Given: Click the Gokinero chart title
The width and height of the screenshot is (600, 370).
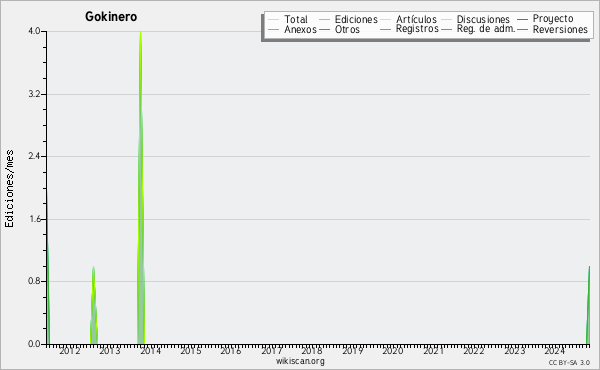Looking at the screenshot, I should coord(111,16).
